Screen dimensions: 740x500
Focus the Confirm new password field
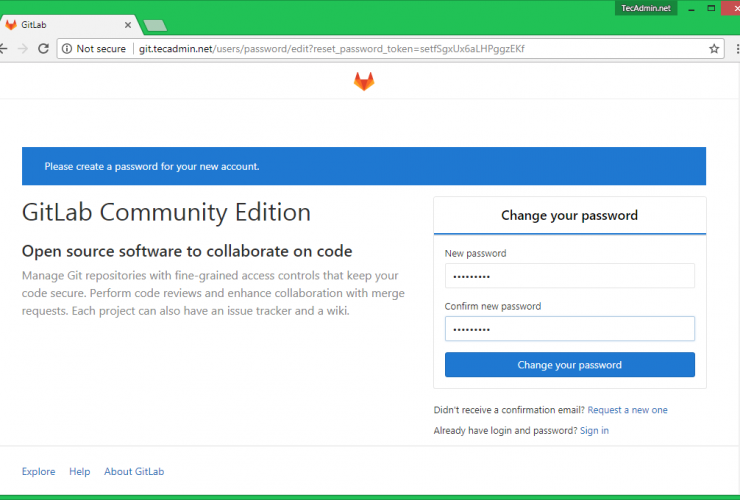pos(569,329)
